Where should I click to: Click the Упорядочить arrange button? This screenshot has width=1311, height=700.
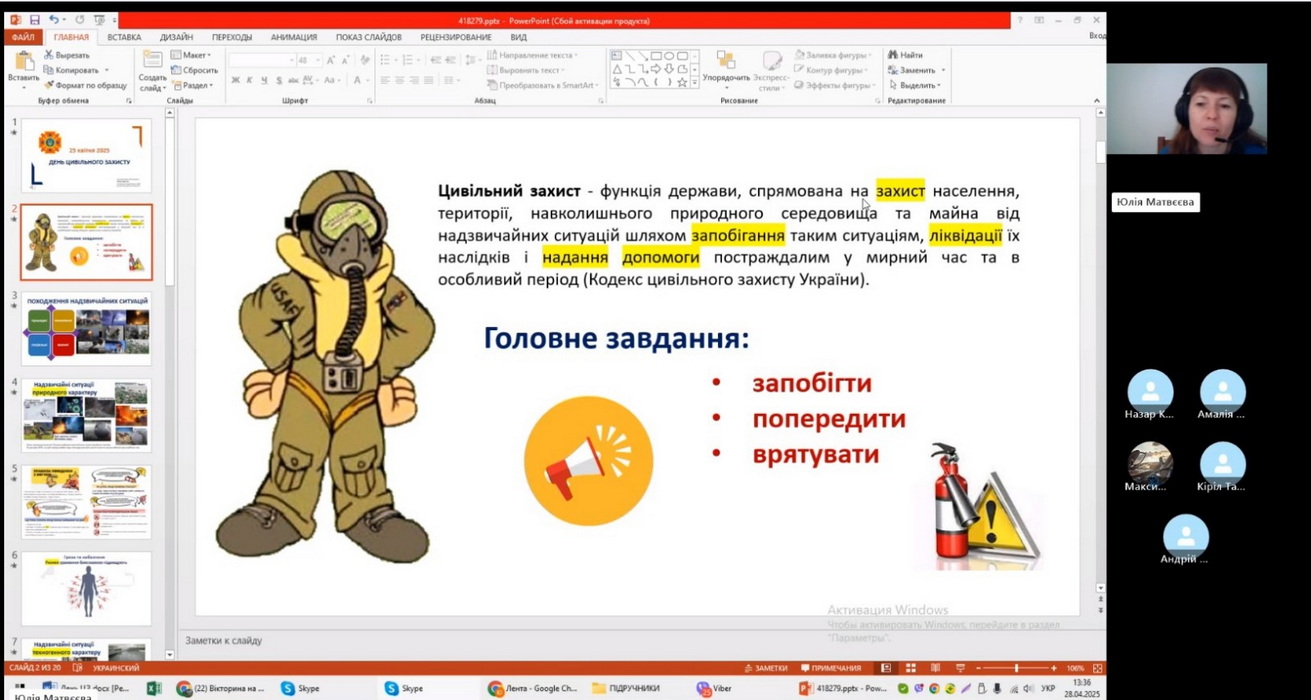point(726,68)
